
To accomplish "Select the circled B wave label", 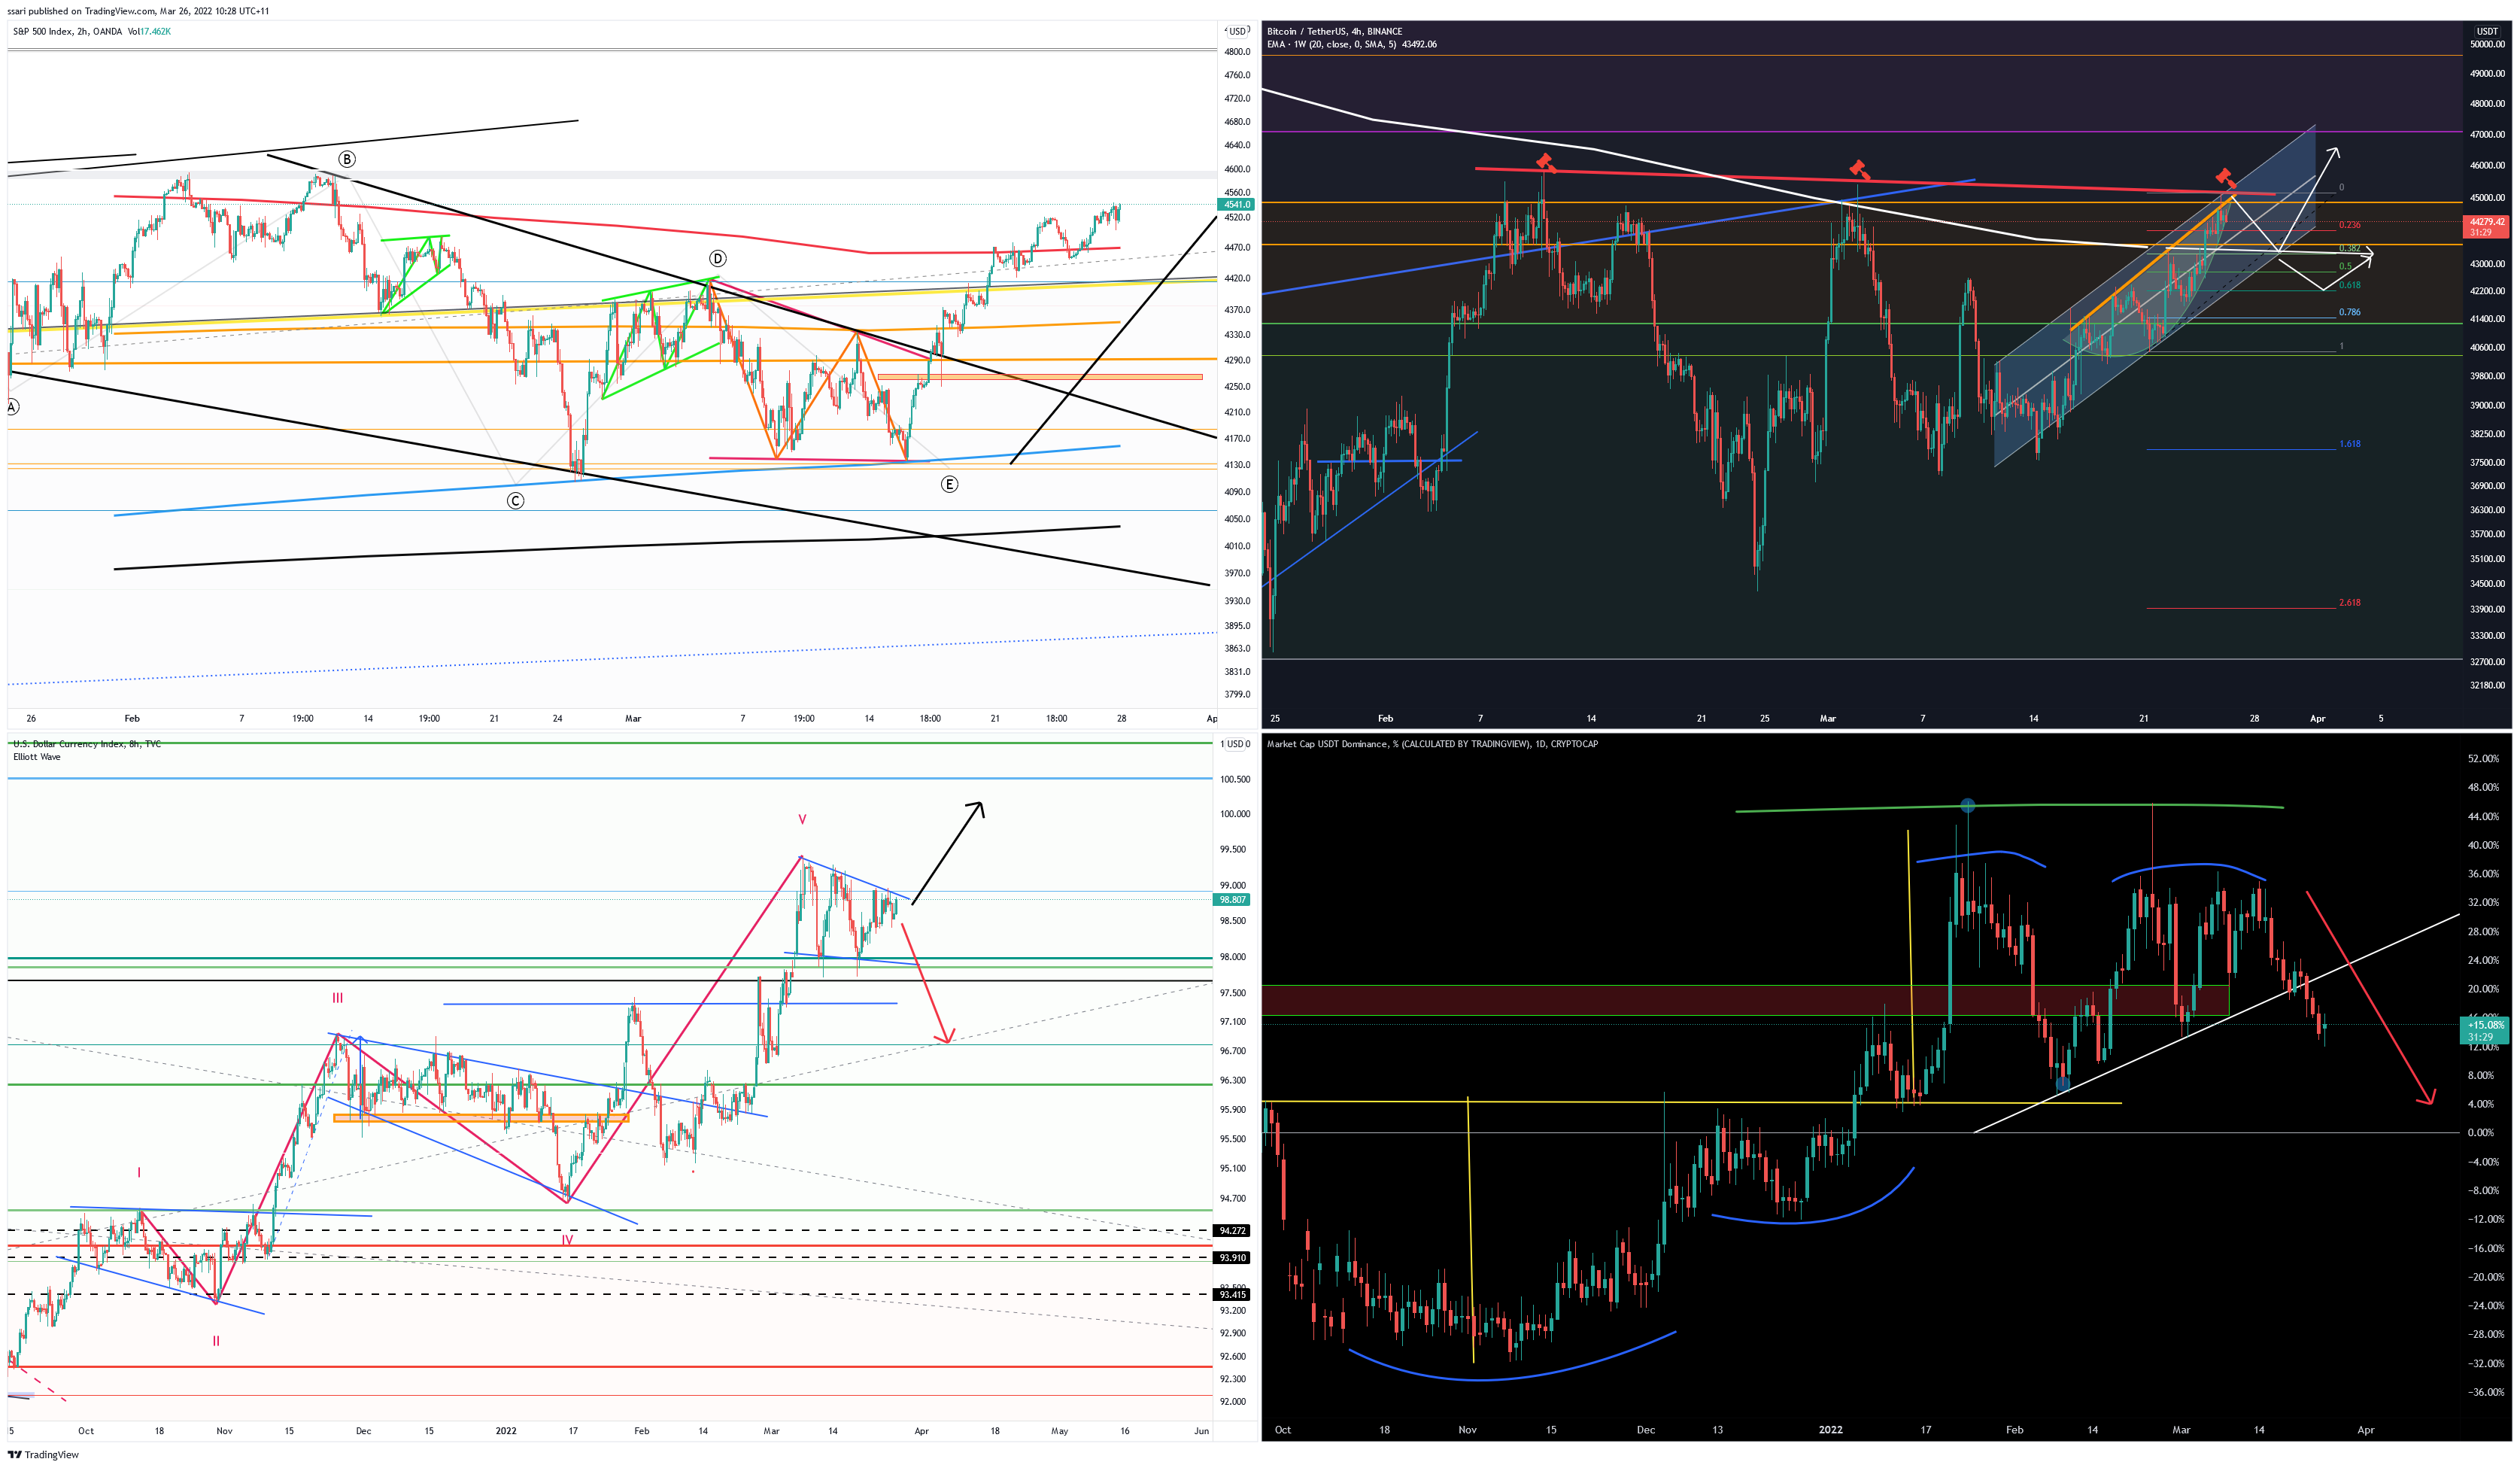I will point(346,159).
